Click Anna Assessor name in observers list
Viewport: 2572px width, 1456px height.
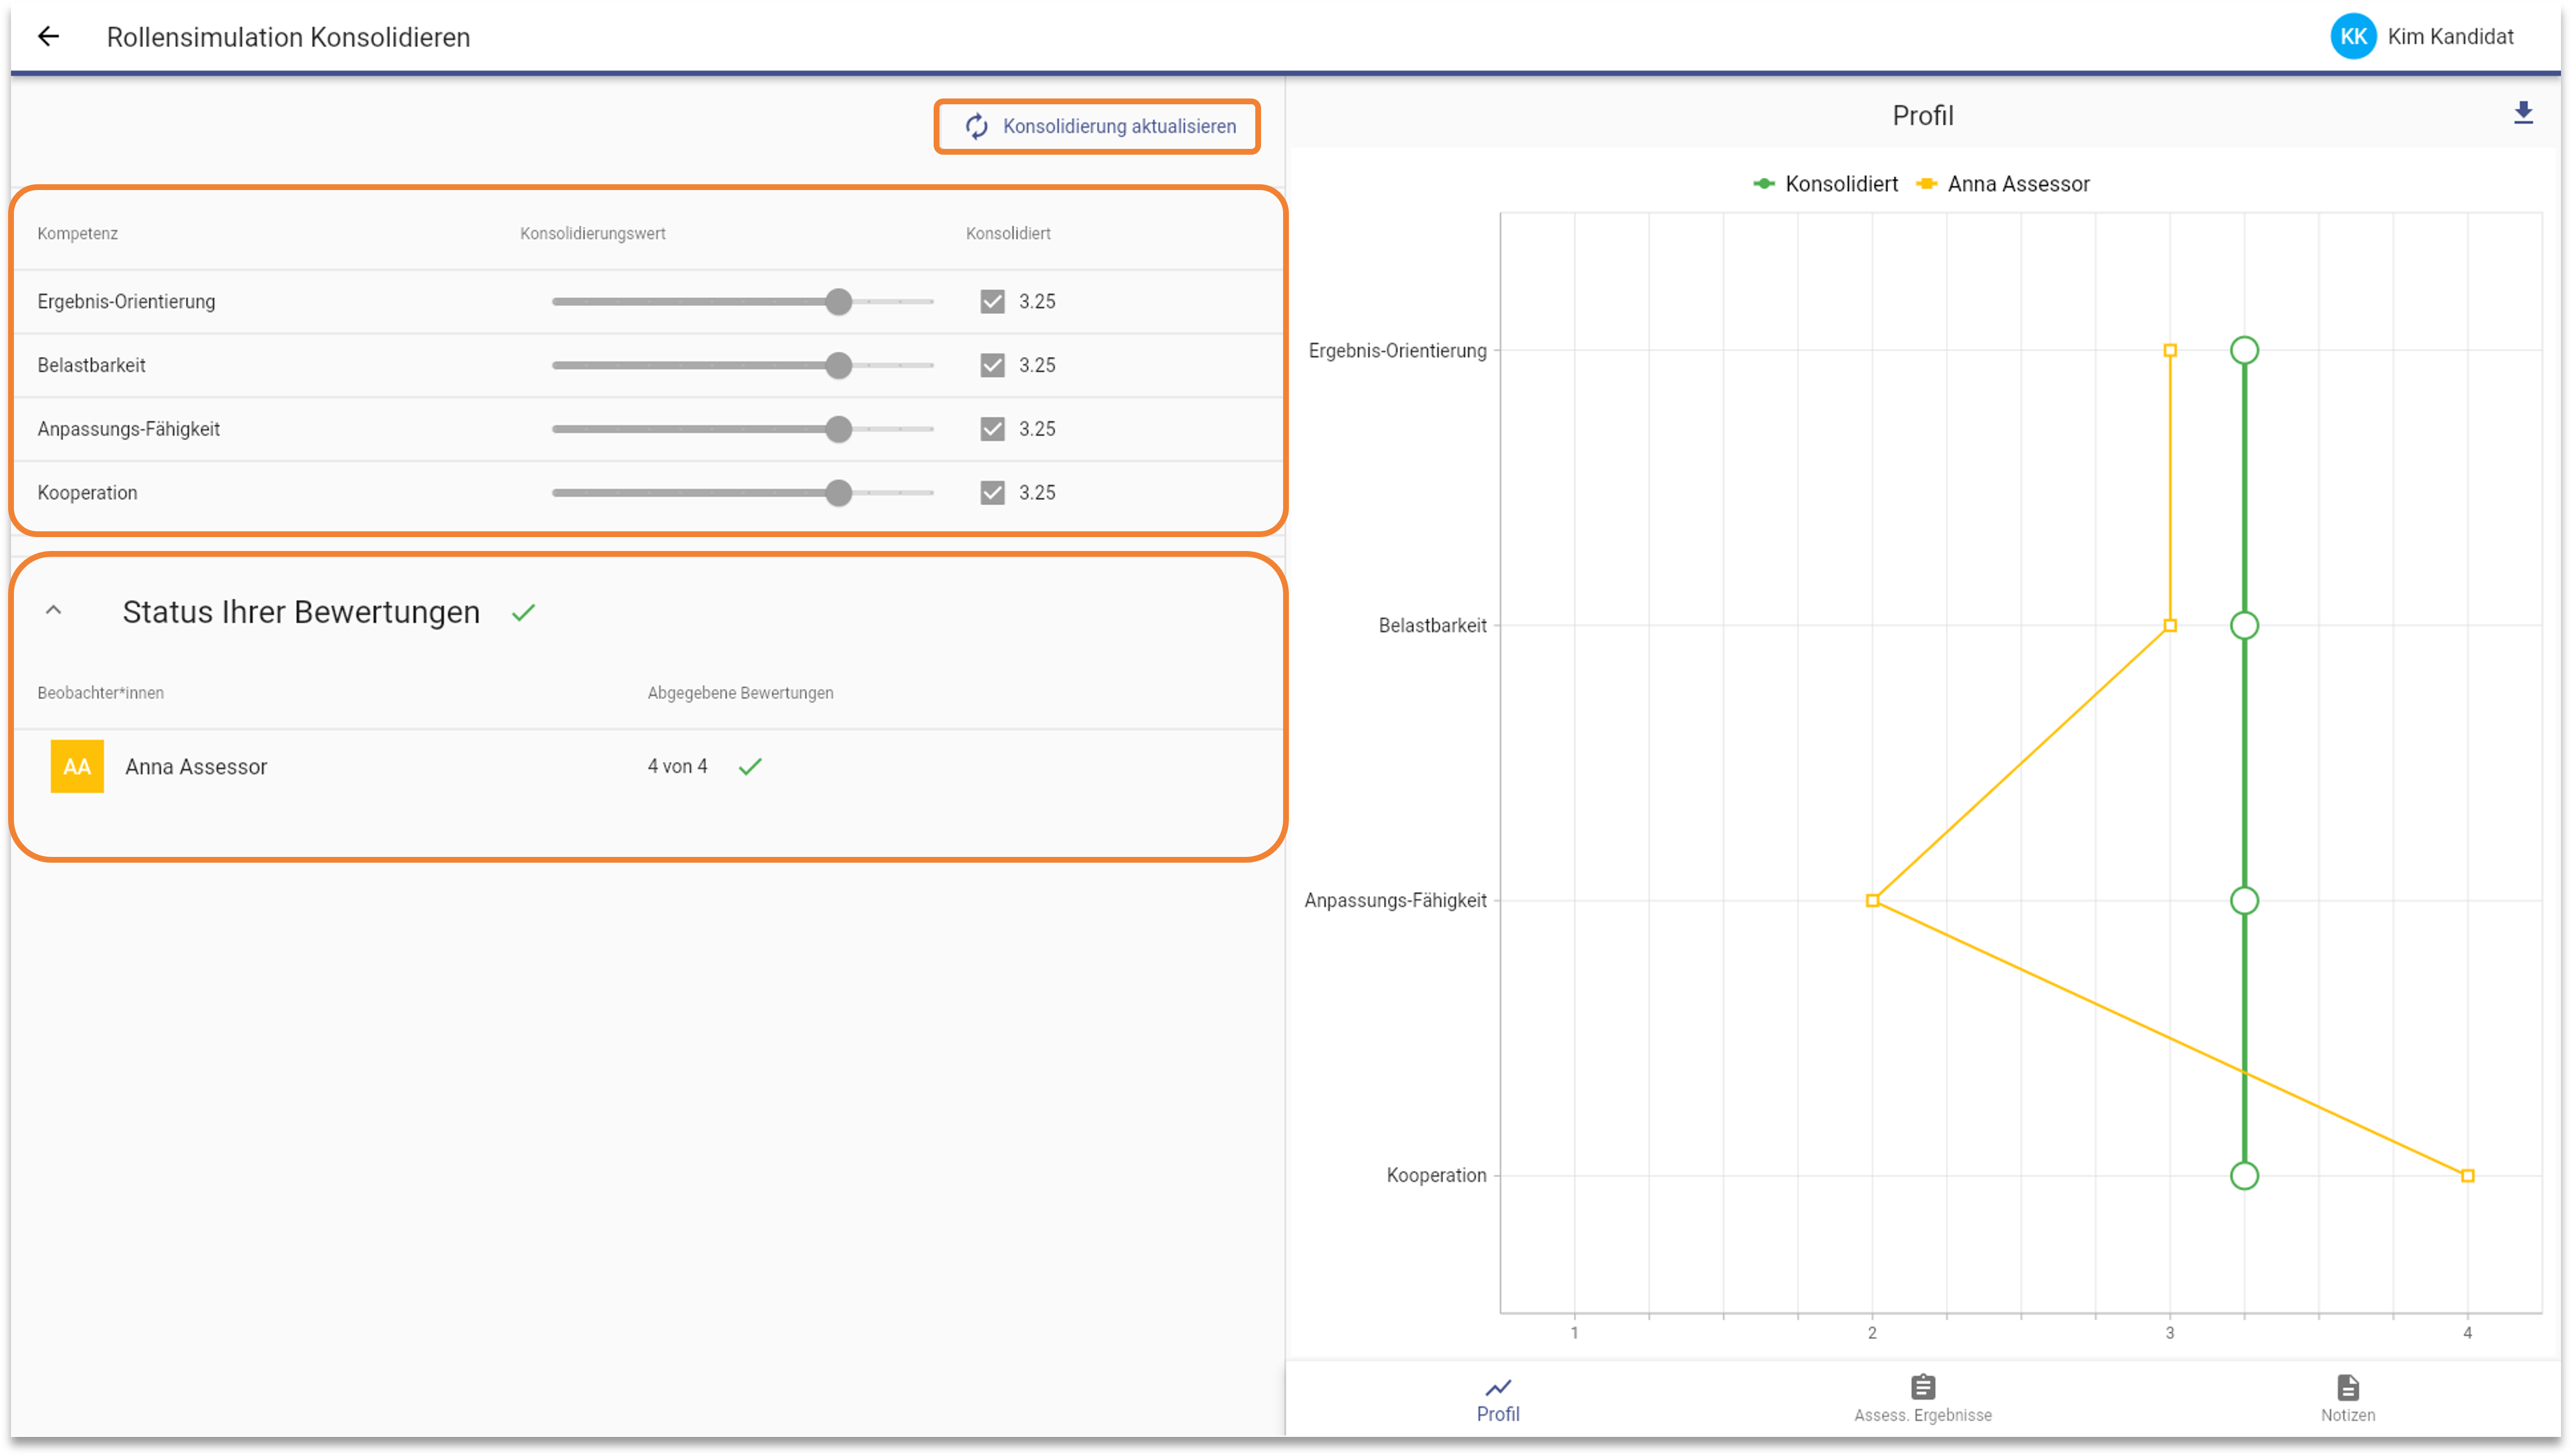pyautogui.click(x=196, y=767)
